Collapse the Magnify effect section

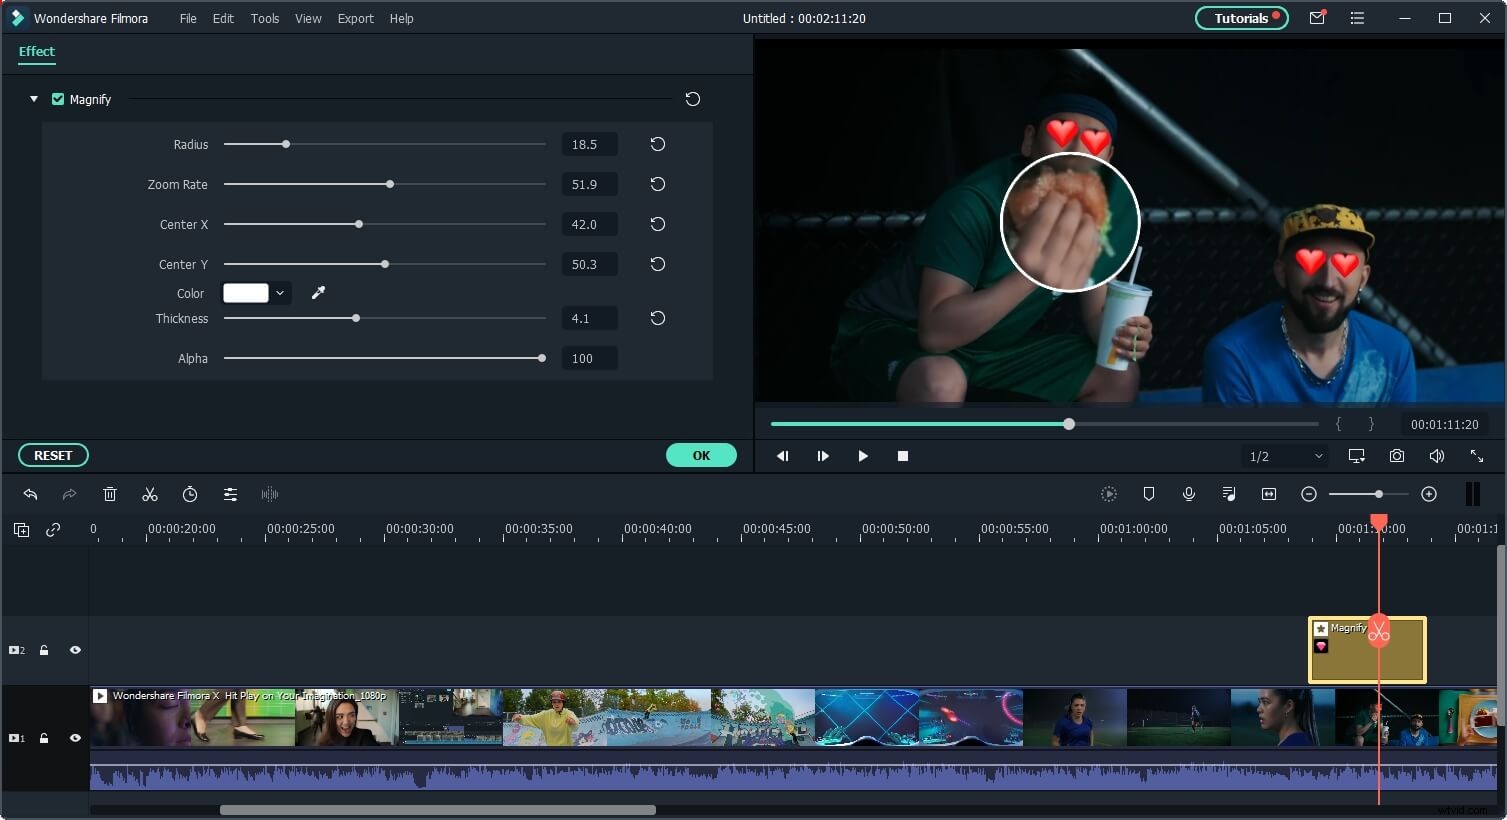34,99
